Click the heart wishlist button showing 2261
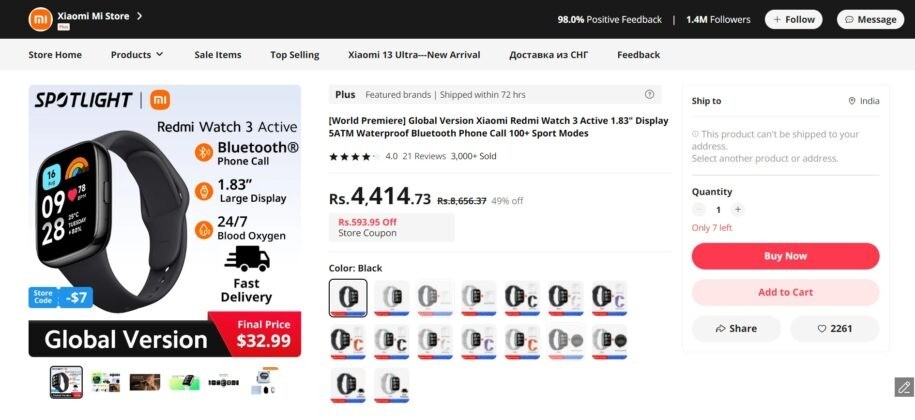 (x=834, y=328)
